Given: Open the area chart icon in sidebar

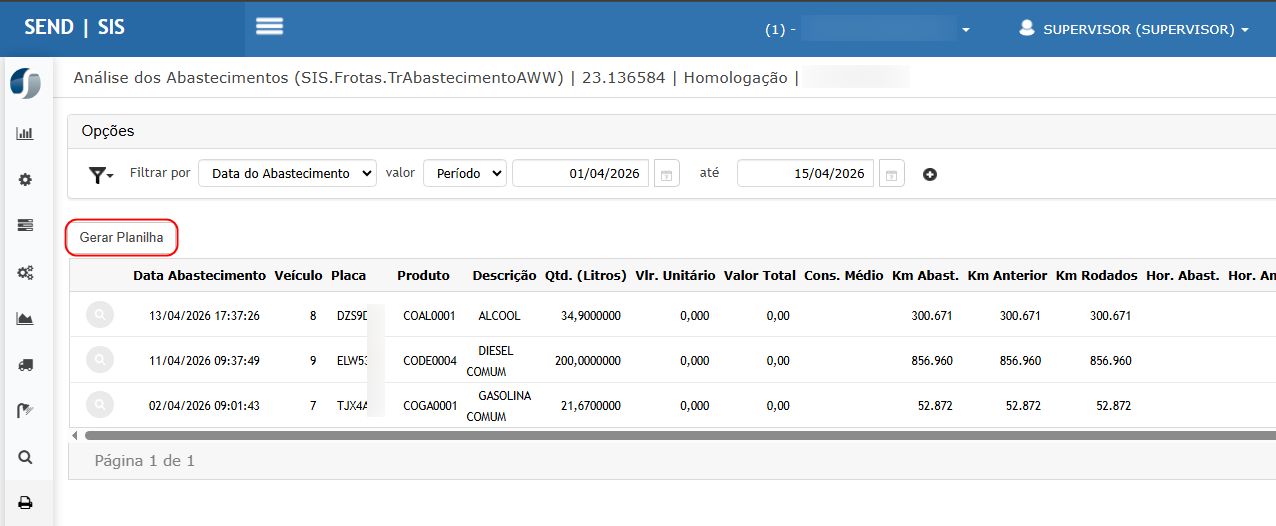Looking at the screenshot, I should point(25,319).
